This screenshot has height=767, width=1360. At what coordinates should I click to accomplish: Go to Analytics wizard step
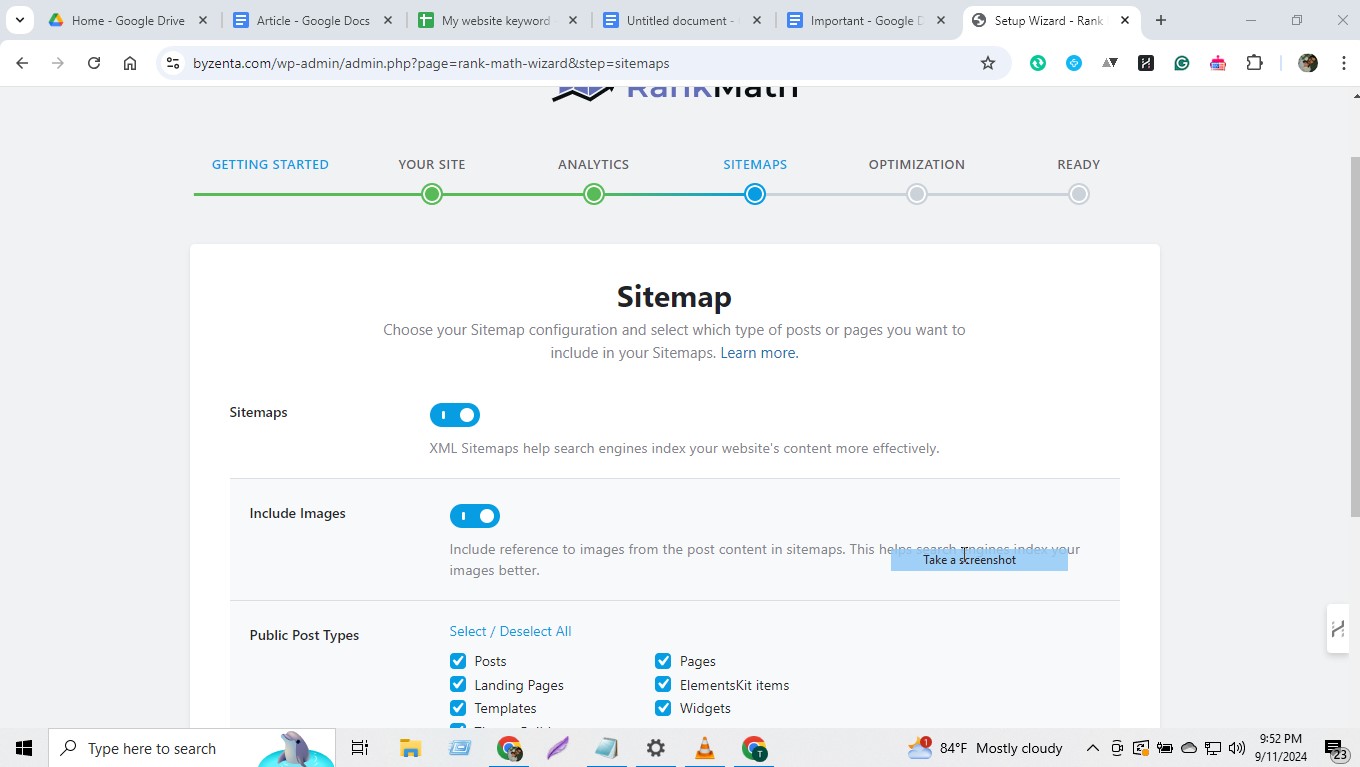(594, 164)
